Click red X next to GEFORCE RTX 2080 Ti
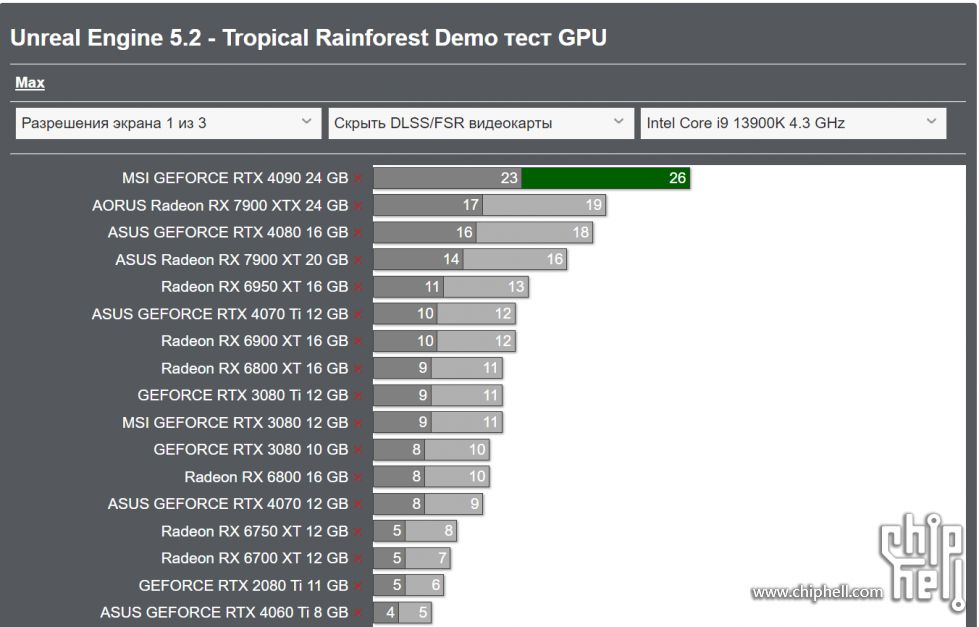Screen dimensions: 979x627 point(358,586)
